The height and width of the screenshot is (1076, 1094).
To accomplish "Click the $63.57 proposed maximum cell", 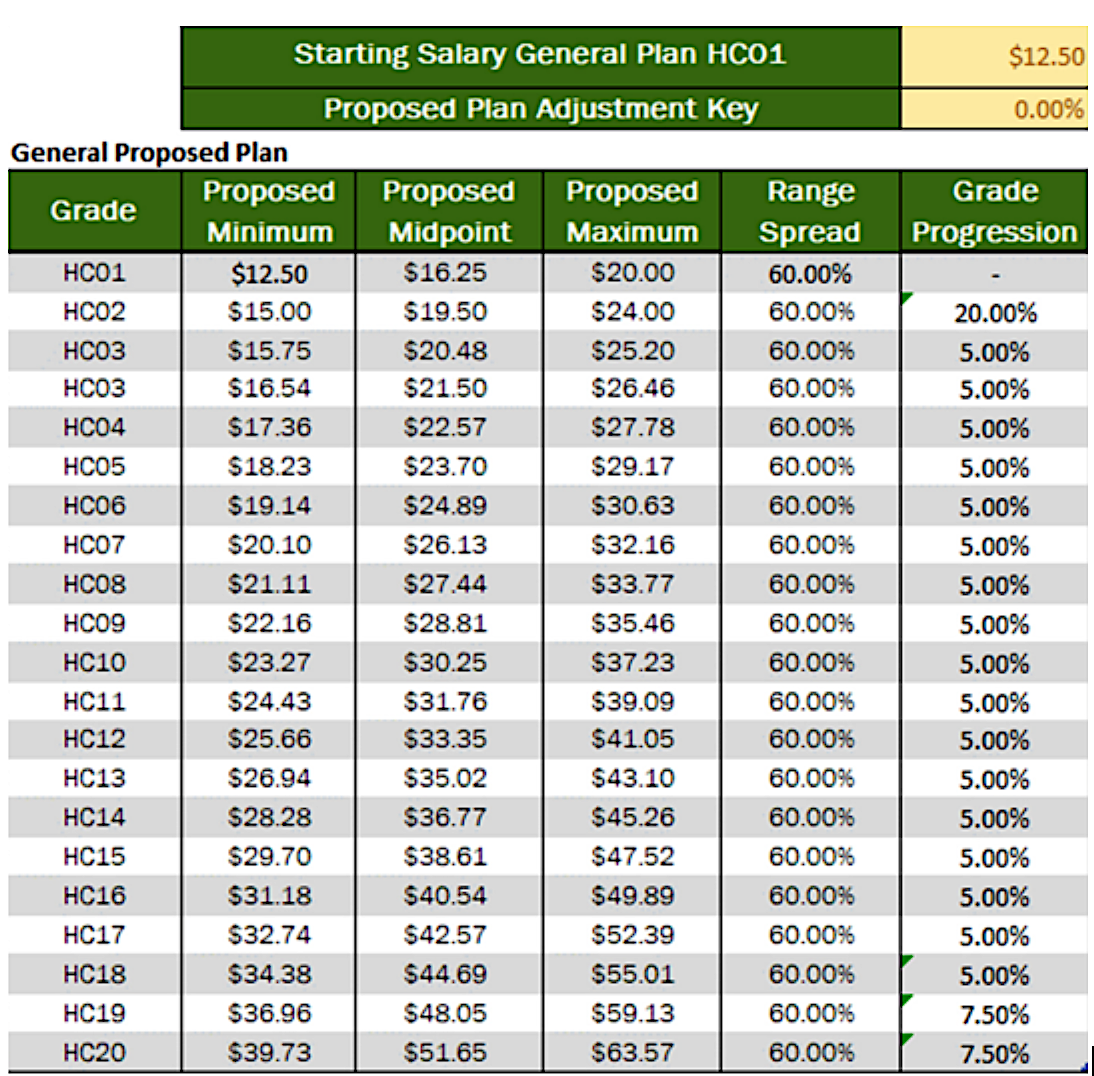I will [632, 1053].
